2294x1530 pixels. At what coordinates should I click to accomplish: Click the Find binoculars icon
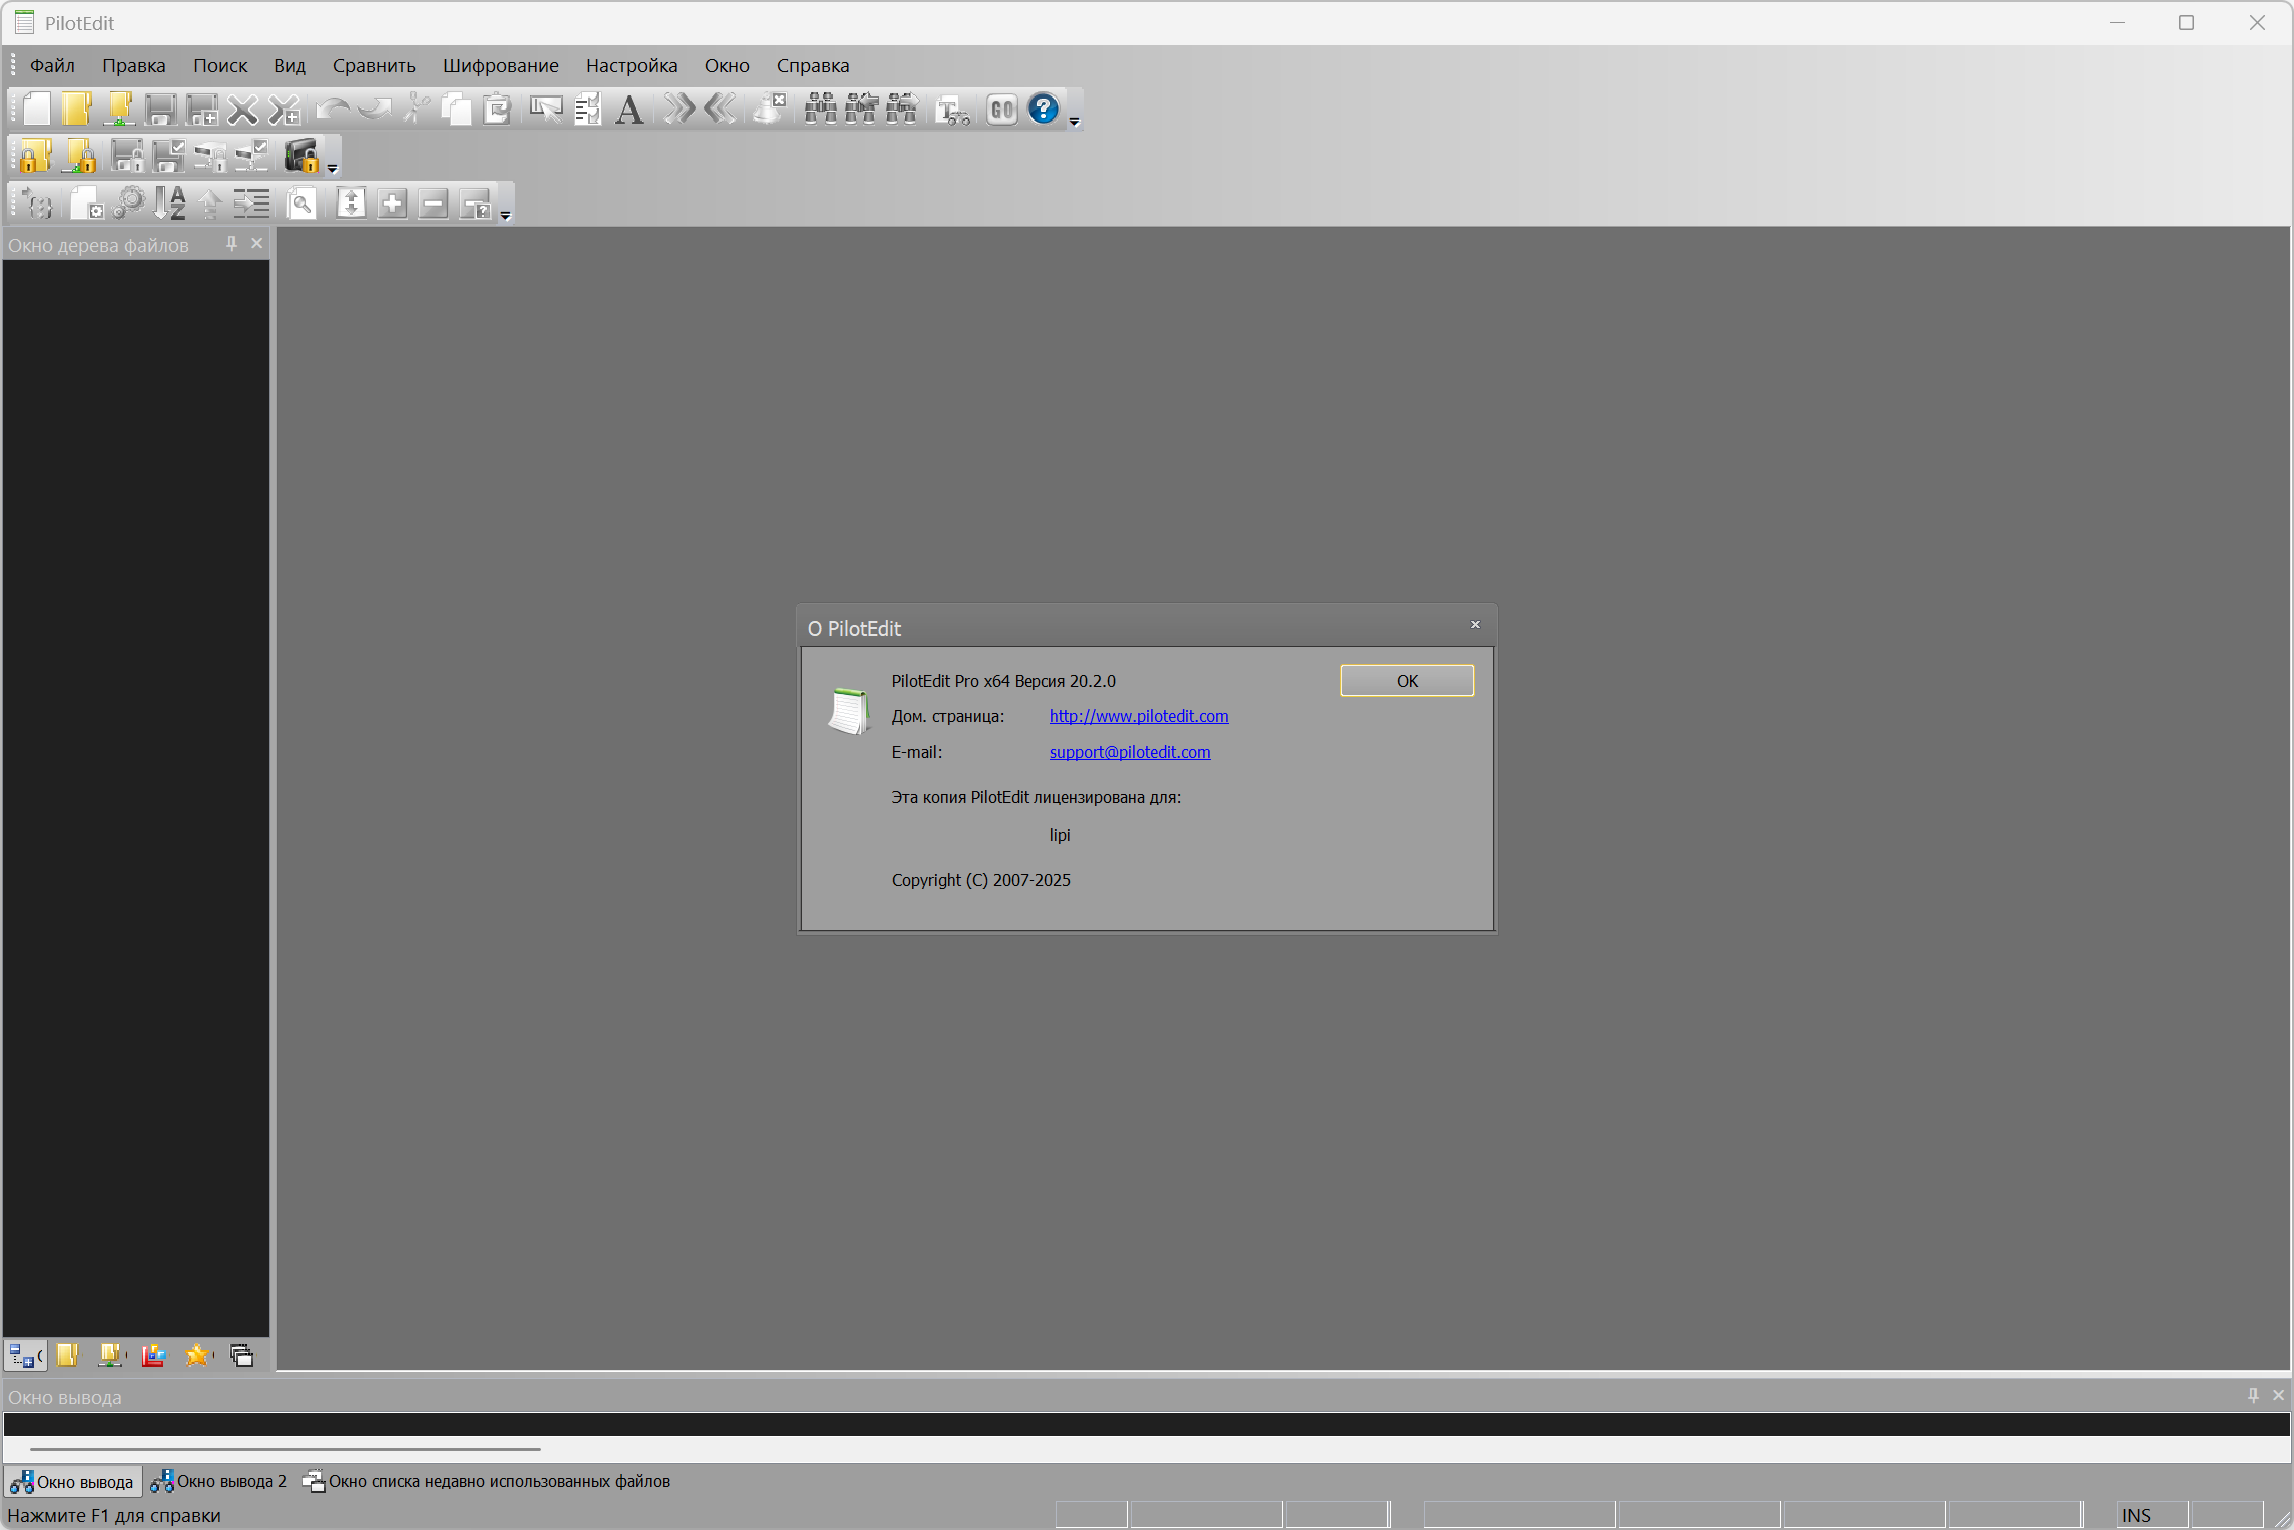click(820, 109)
